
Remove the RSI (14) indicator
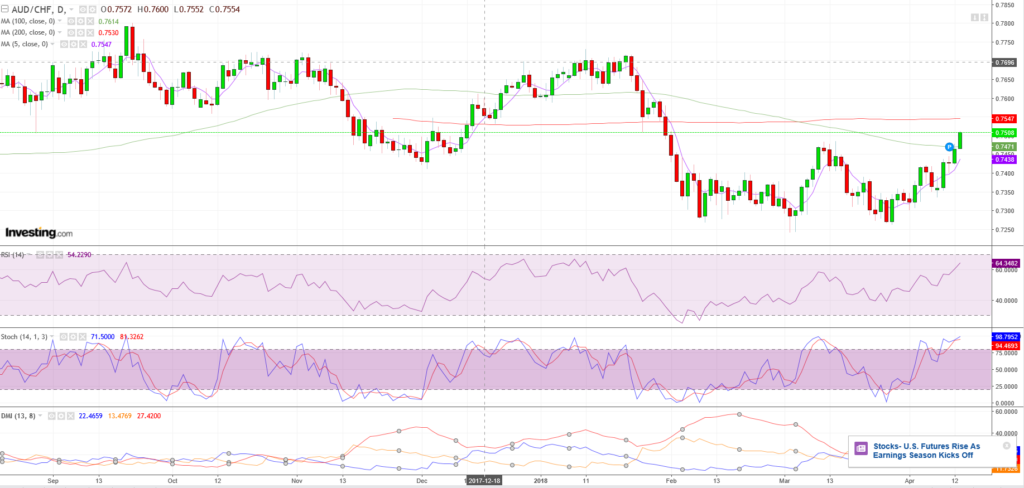click(x=59, y=255)
